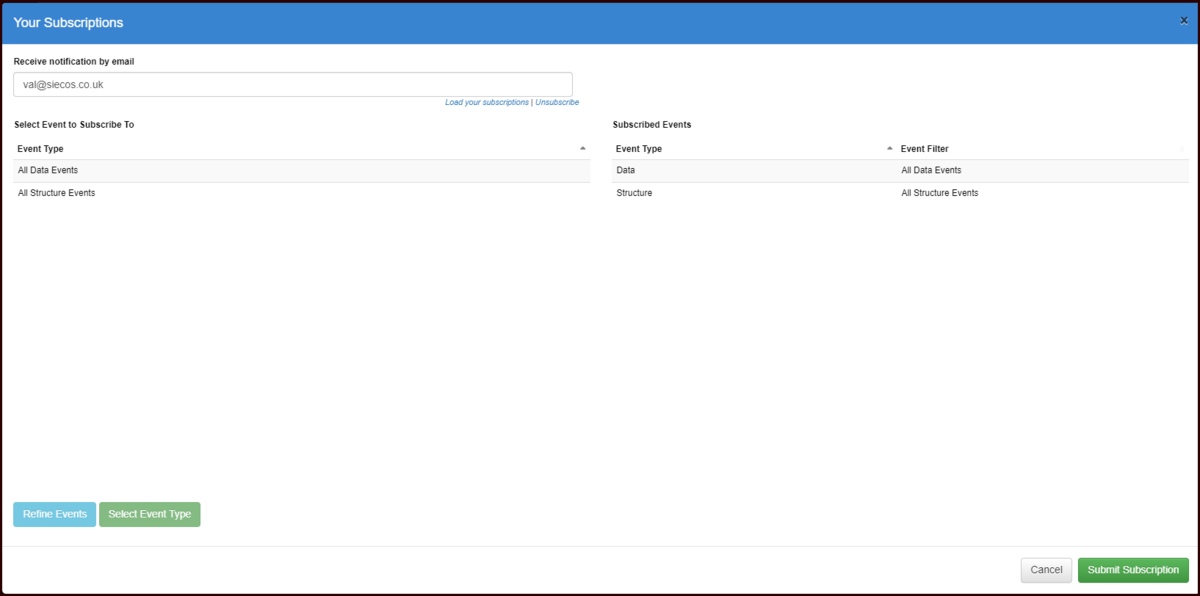
Task: Sort the left Event Type column ascending
Action: pos(583,147)
